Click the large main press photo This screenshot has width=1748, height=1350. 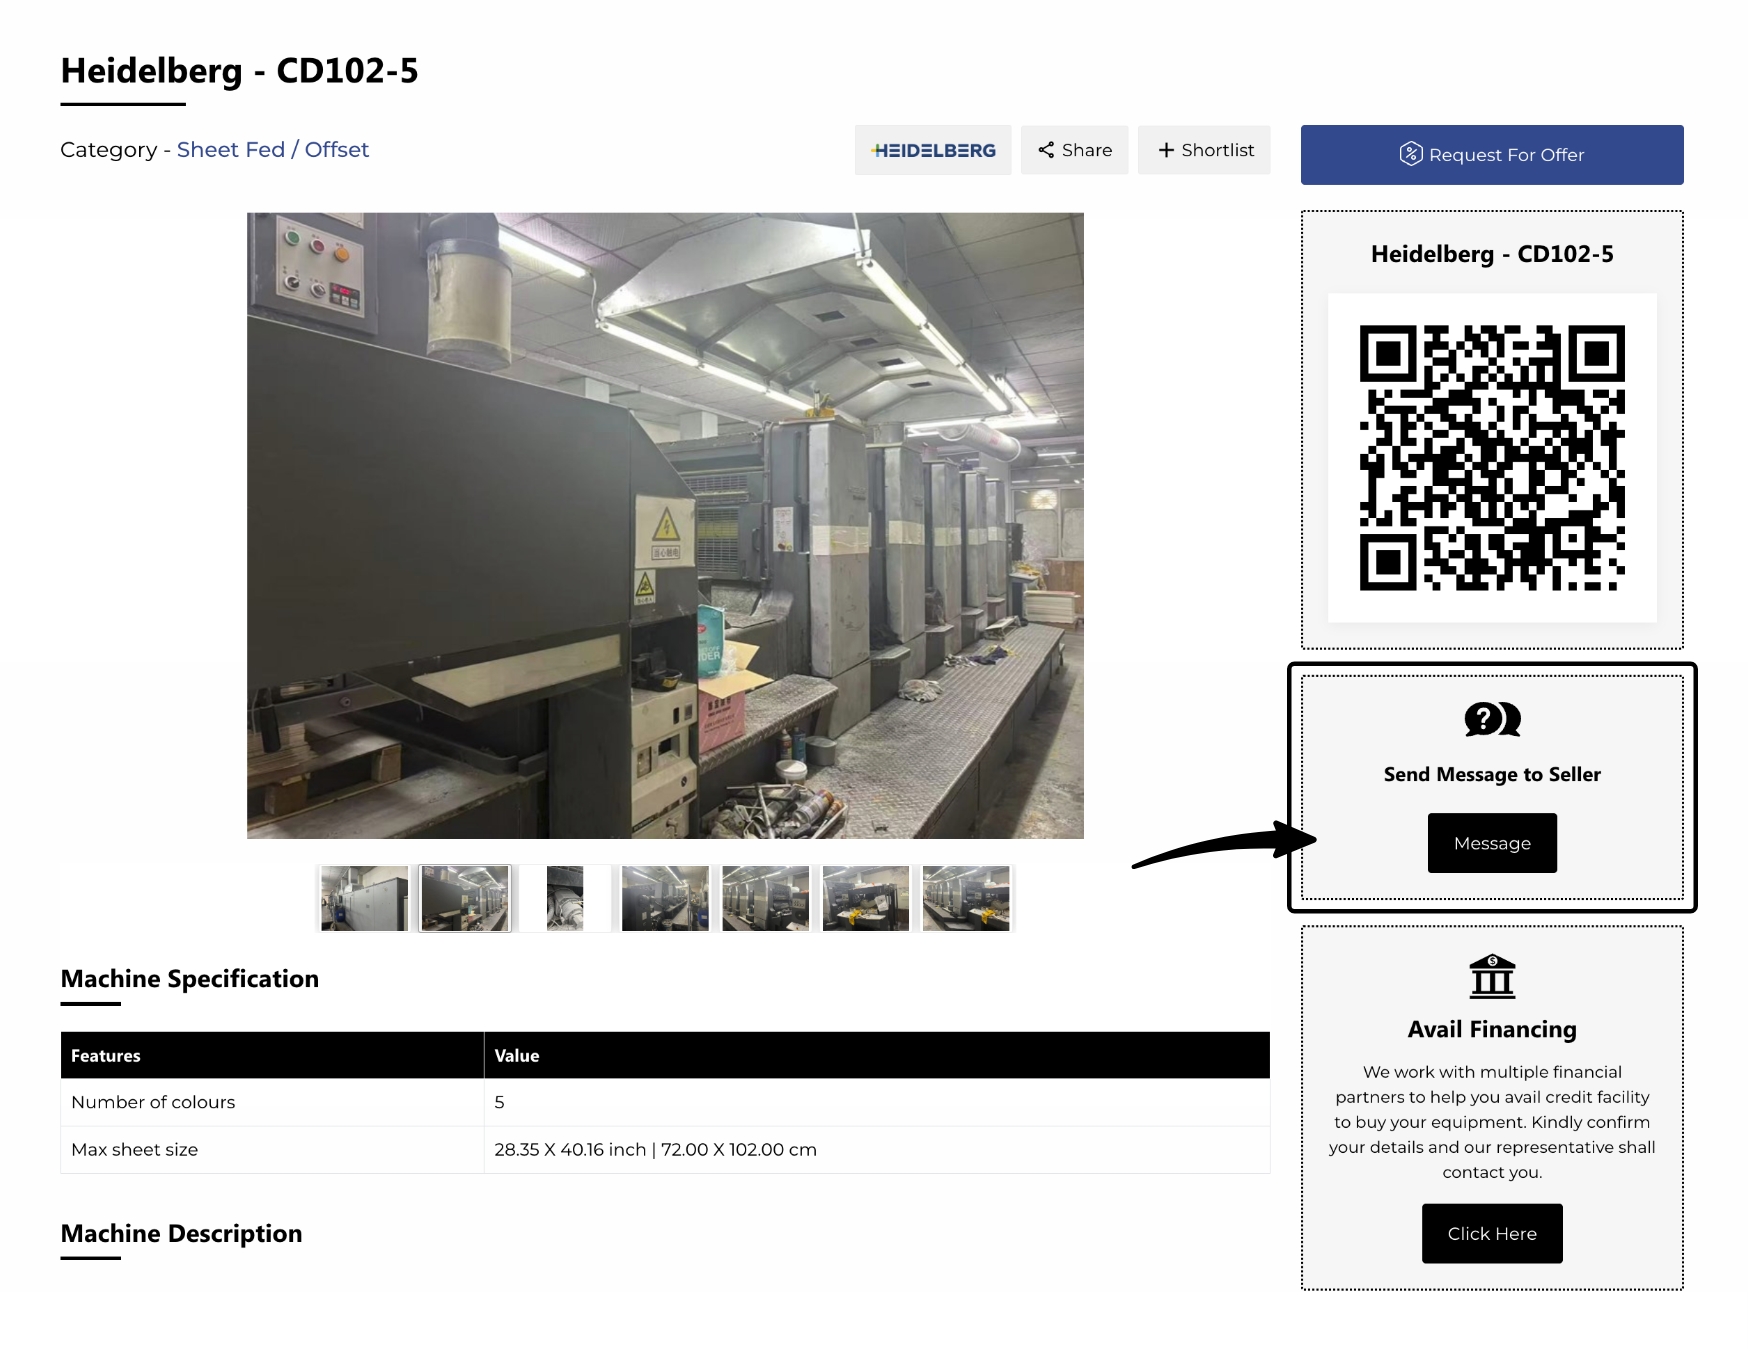665,525
